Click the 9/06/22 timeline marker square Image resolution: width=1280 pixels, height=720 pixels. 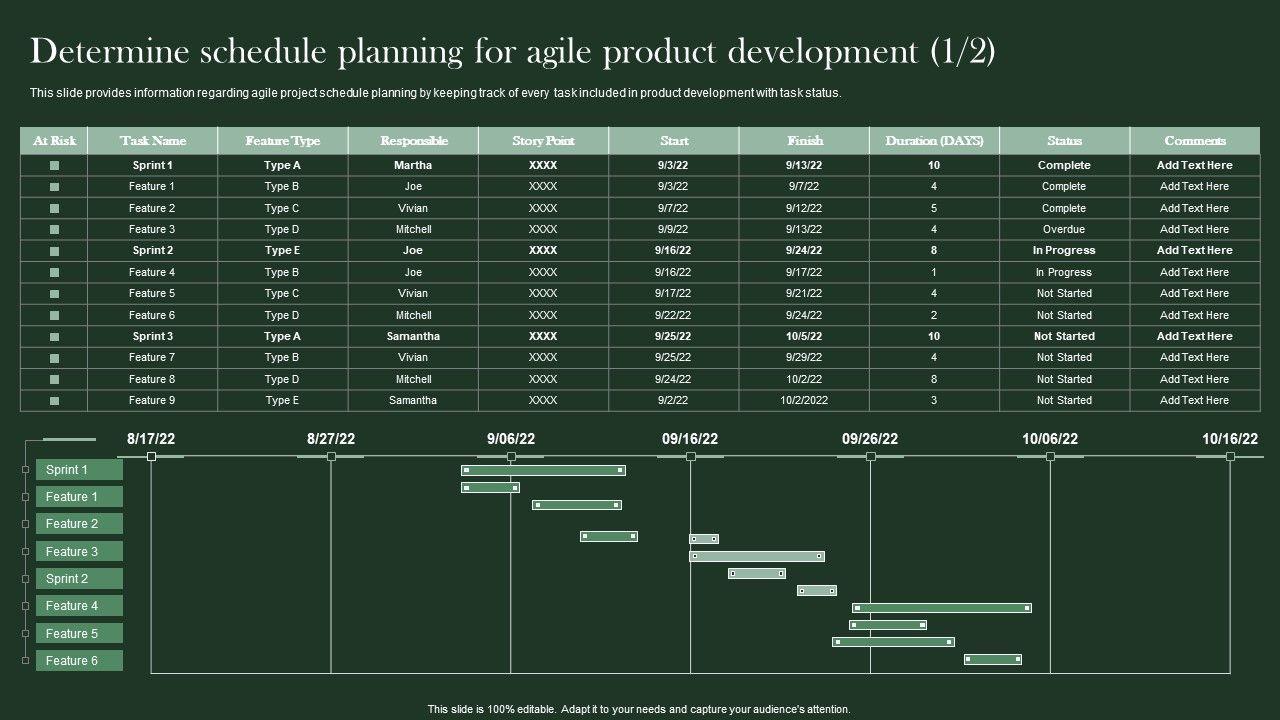point(511,456)
